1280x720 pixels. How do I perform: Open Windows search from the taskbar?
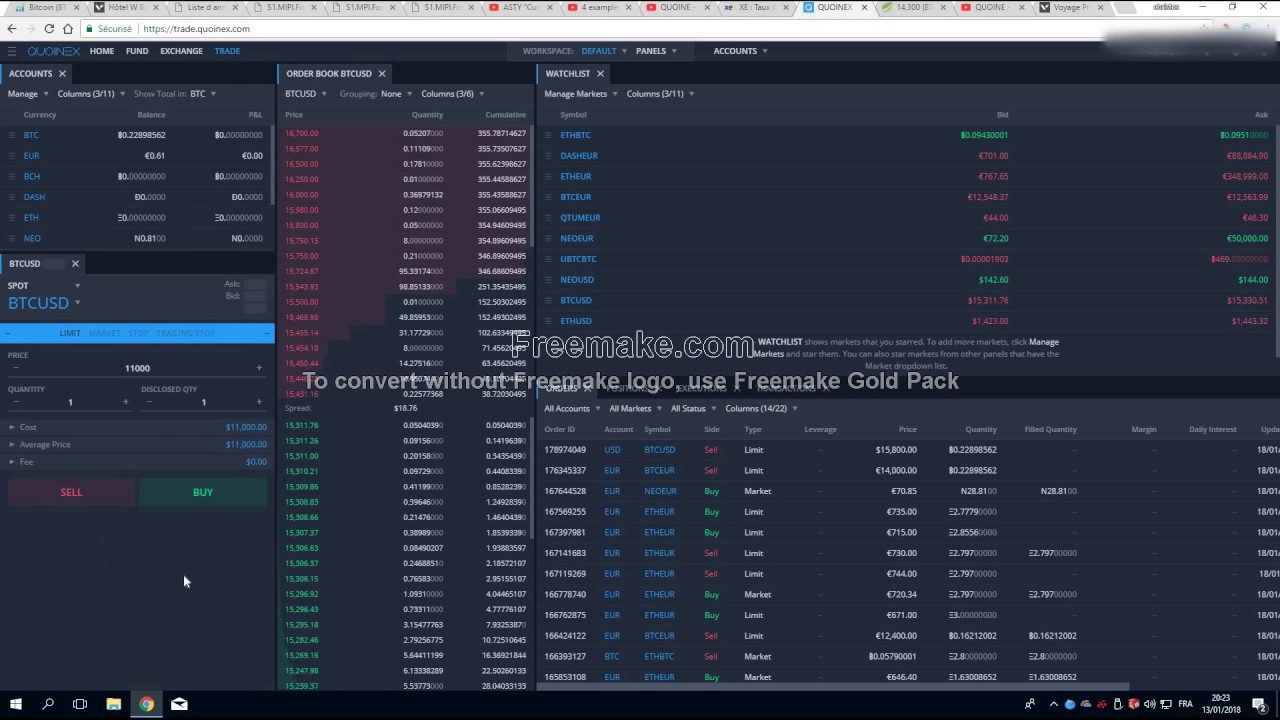pyautogui.click(x=47, y=704)
